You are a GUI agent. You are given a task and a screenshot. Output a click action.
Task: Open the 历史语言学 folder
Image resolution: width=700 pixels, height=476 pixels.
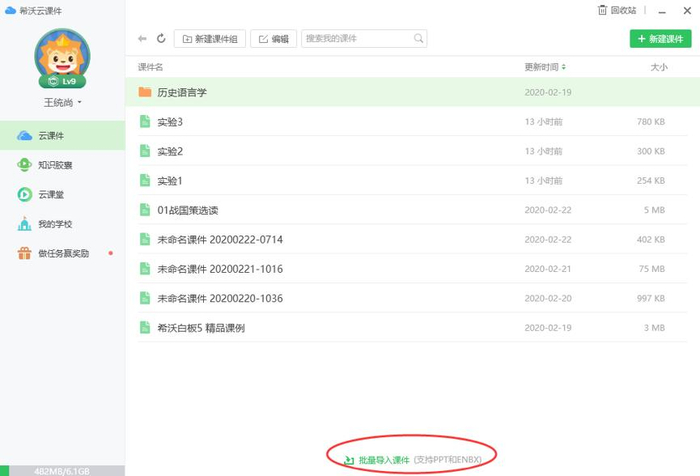[x=412, y=92]
